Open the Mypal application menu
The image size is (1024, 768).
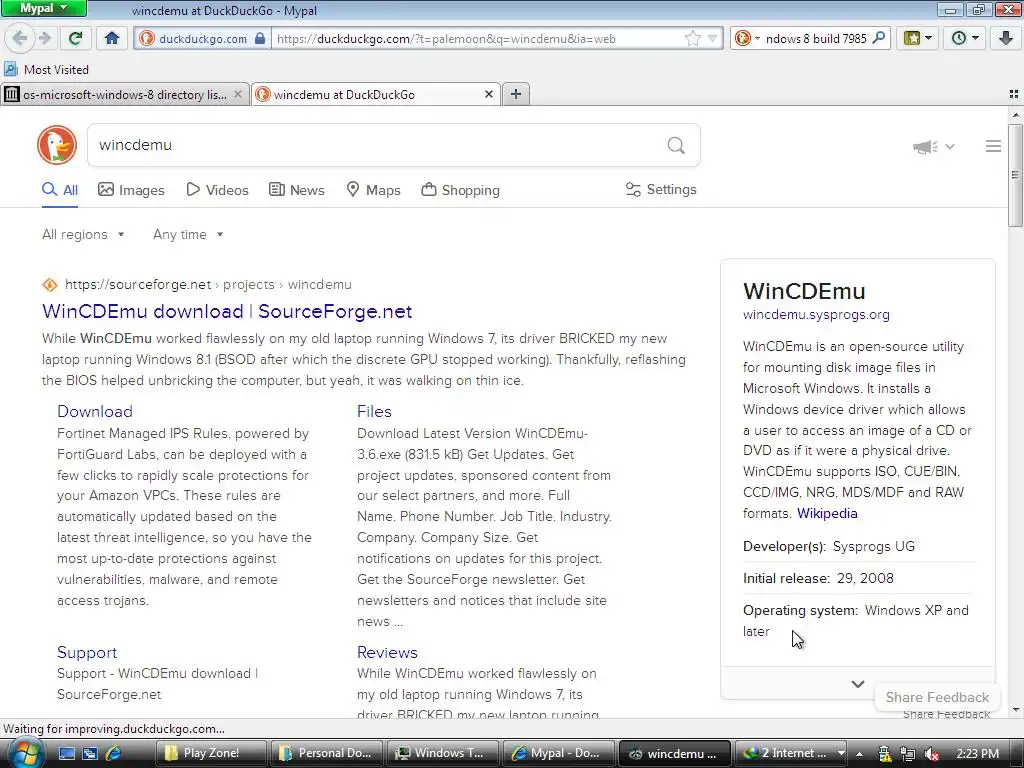pyautogui.click(x=43, y=8)
